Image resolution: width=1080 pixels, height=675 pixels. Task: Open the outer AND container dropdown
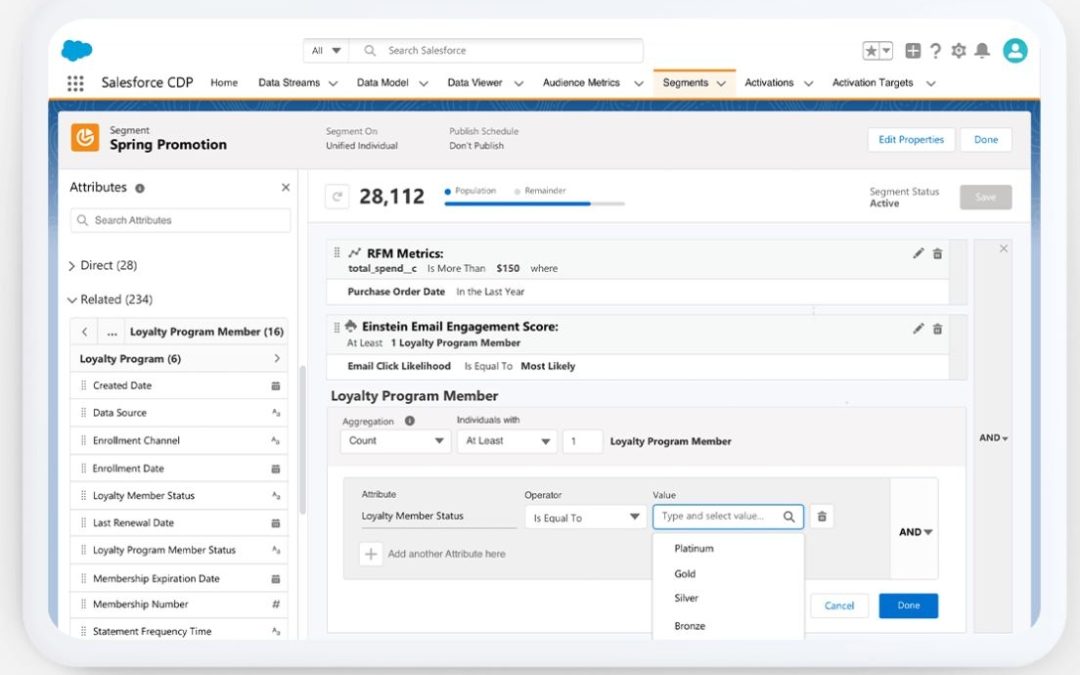tap(993, 438)
